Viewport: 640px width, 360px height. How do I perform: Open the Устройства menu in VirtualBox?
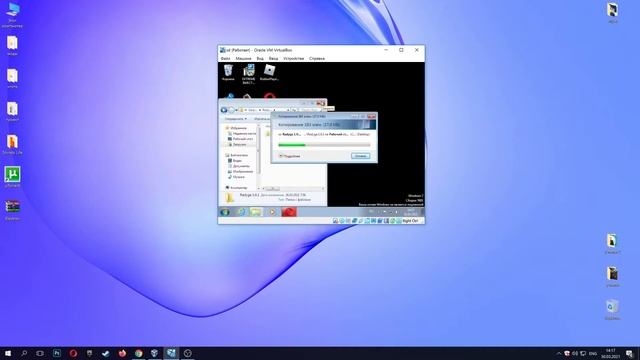[293, 59]
